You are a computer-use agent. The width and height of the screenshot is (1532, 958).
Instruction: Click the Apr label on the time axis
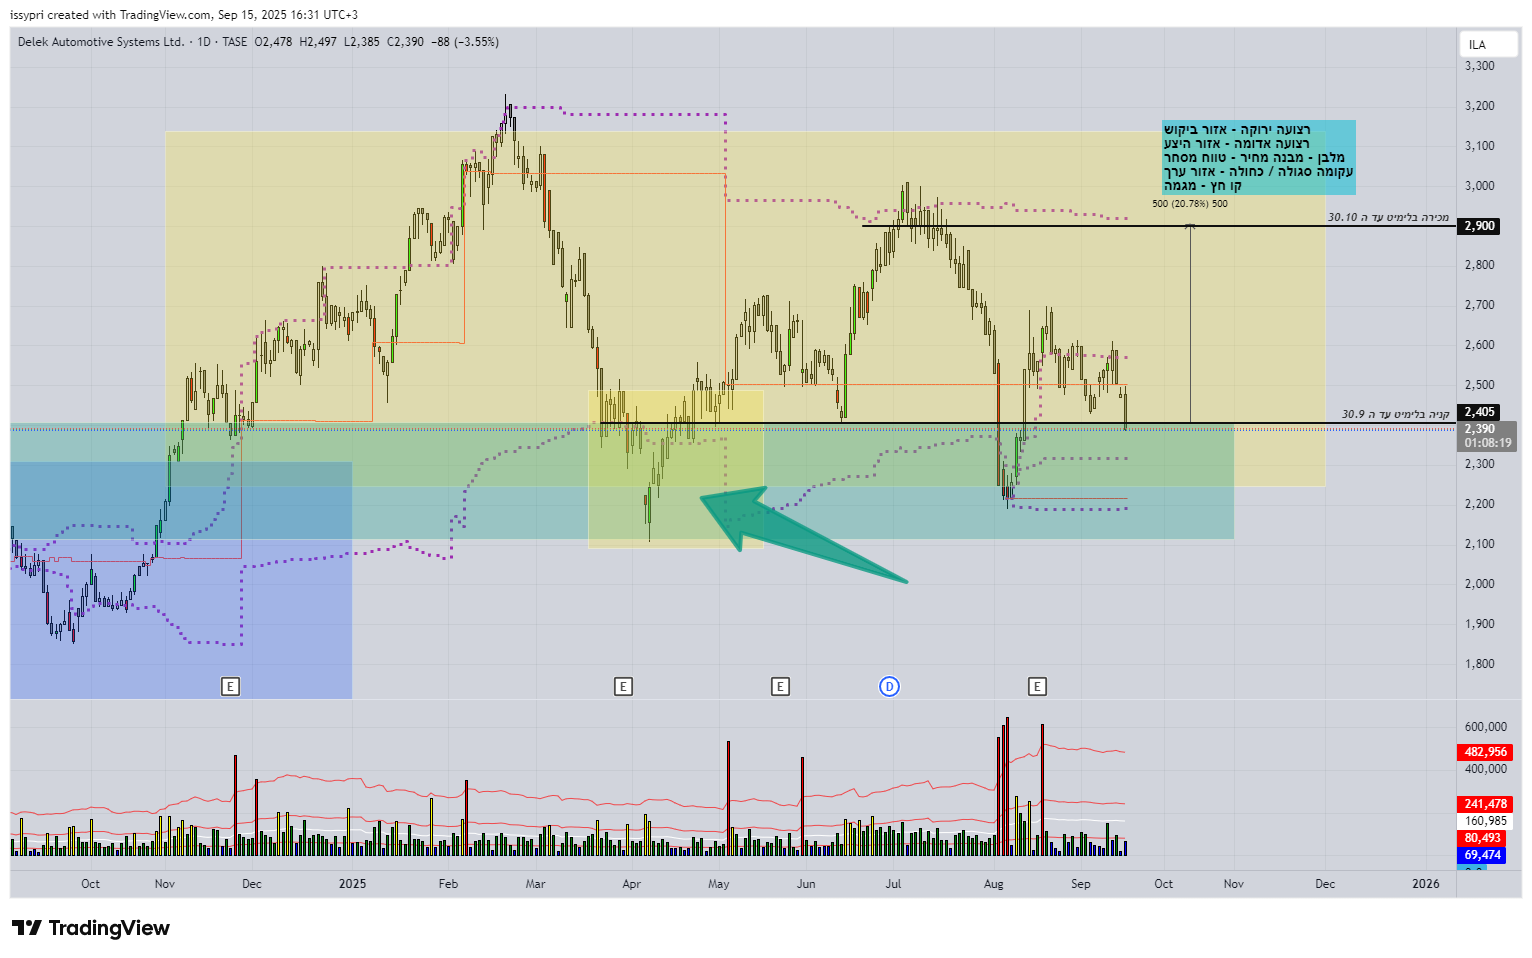pos(631,884)
